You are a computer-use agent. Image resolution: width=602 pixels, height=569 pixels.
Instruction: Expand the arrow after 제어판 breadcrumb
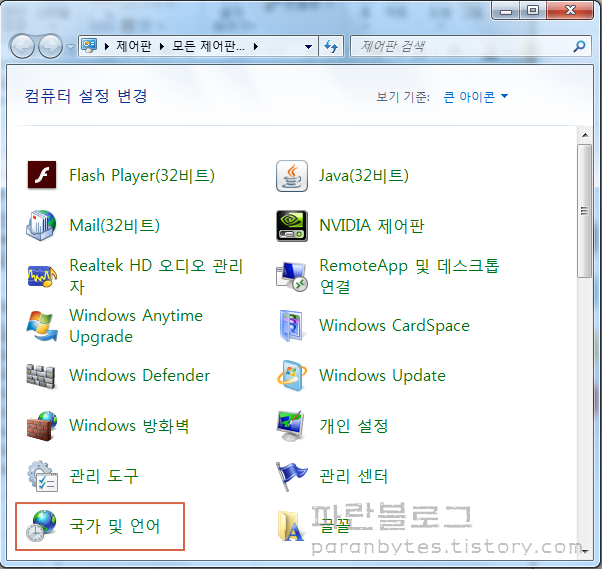[162, 47]
